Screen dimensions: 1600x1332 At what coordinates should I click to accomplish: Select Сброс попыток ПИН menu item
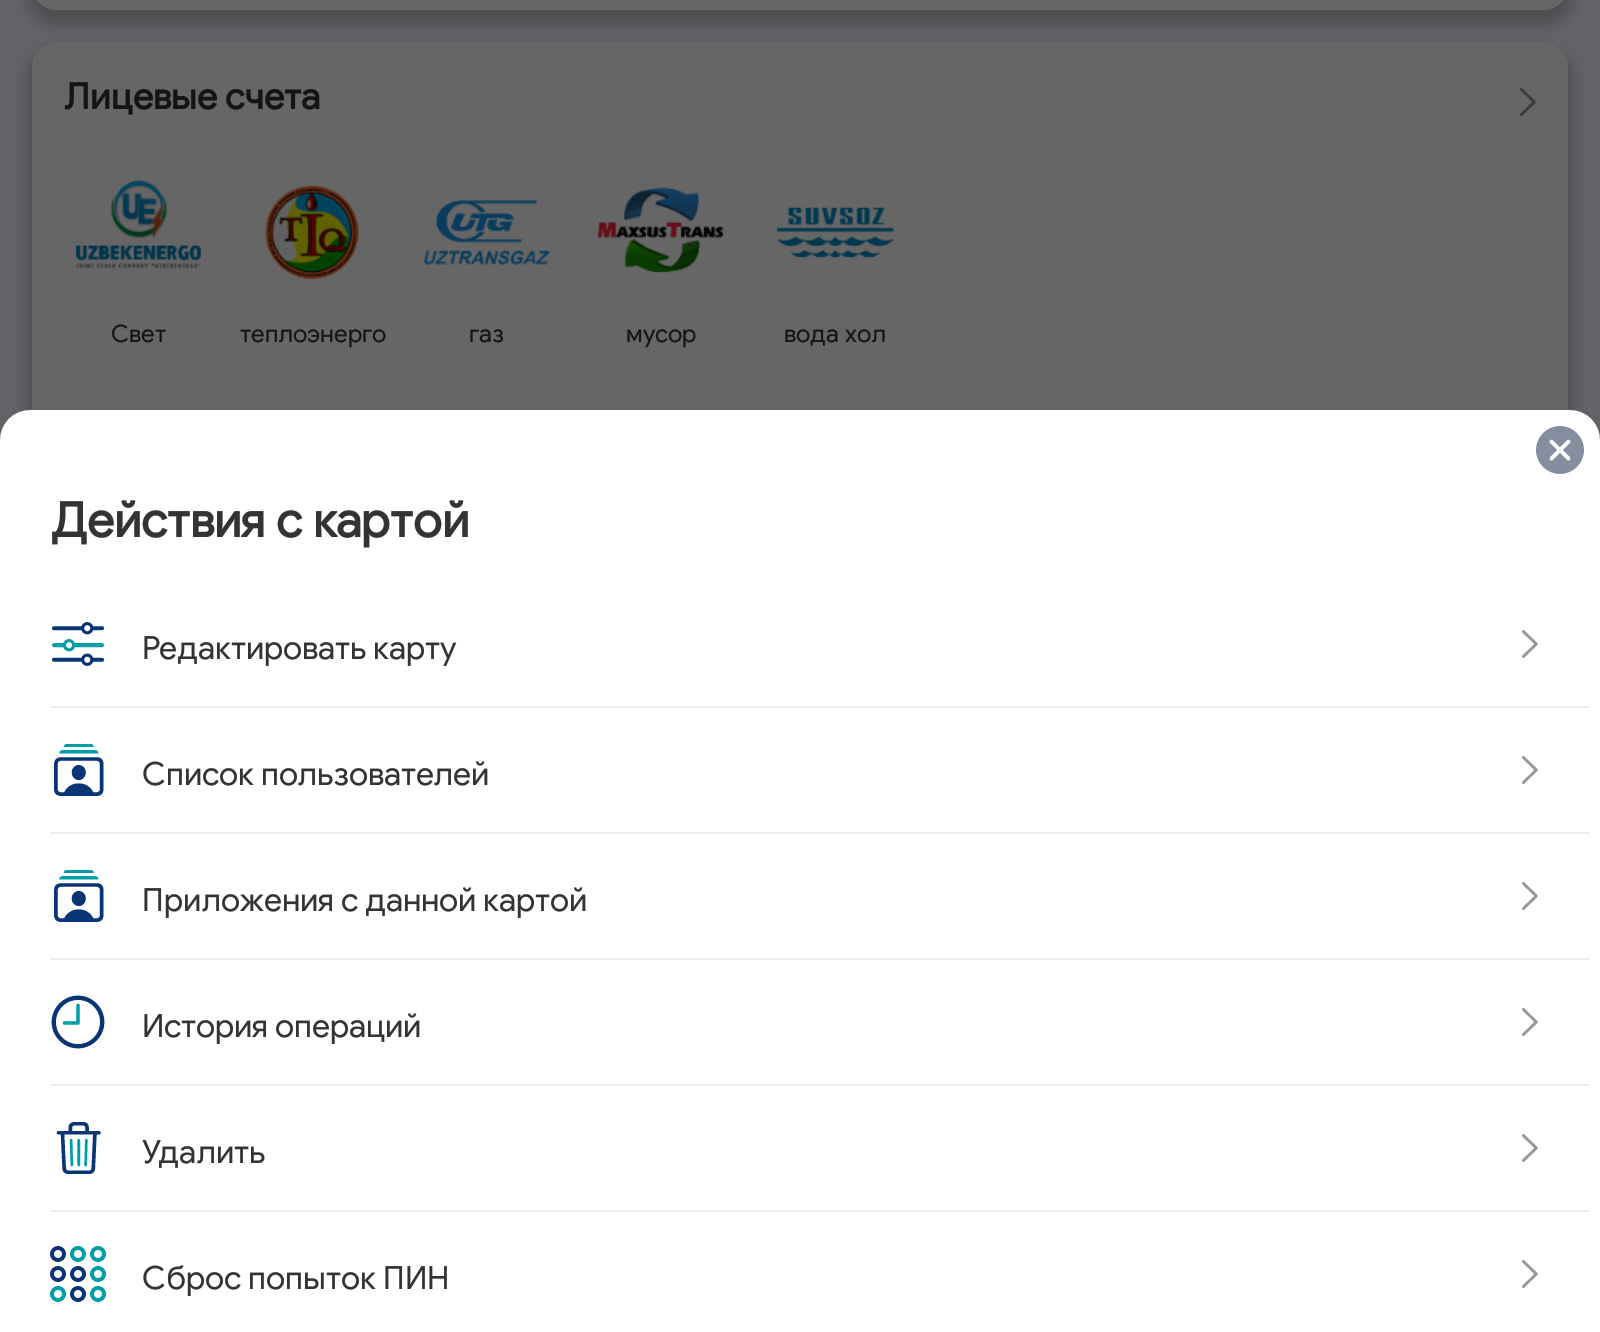pyautogui.click(x=295, y=1278)
